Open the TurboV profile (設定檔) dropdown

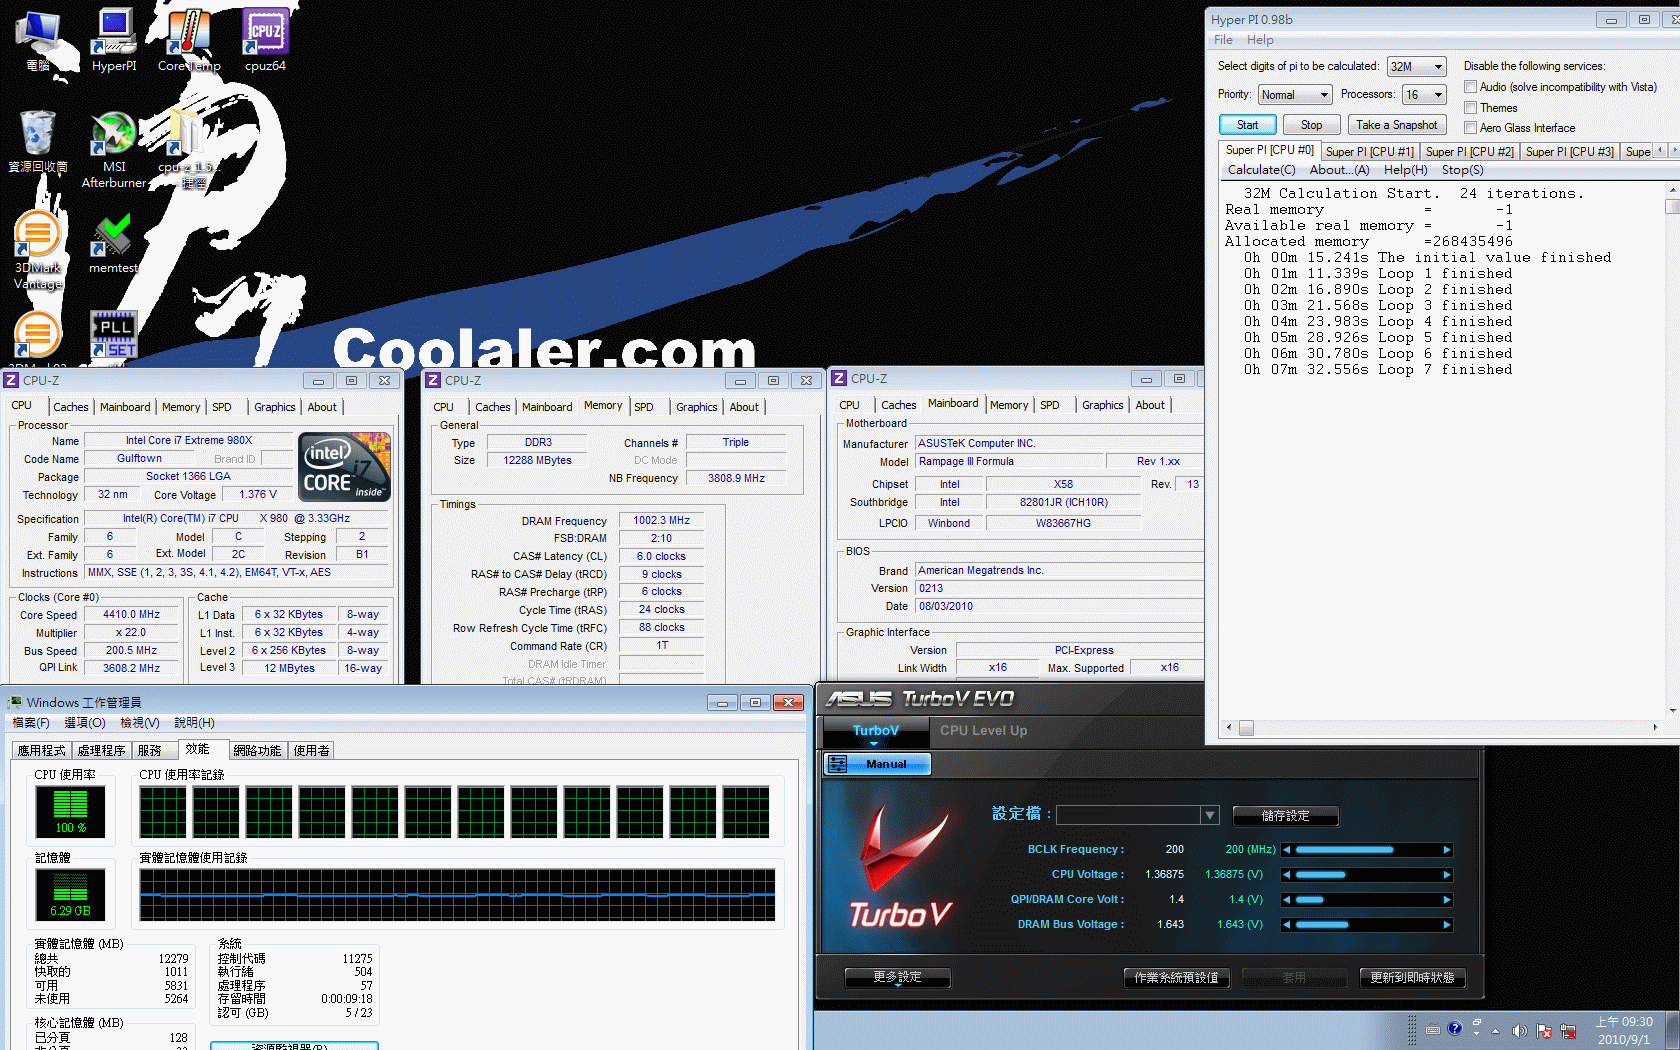(x=1138, y=815)
